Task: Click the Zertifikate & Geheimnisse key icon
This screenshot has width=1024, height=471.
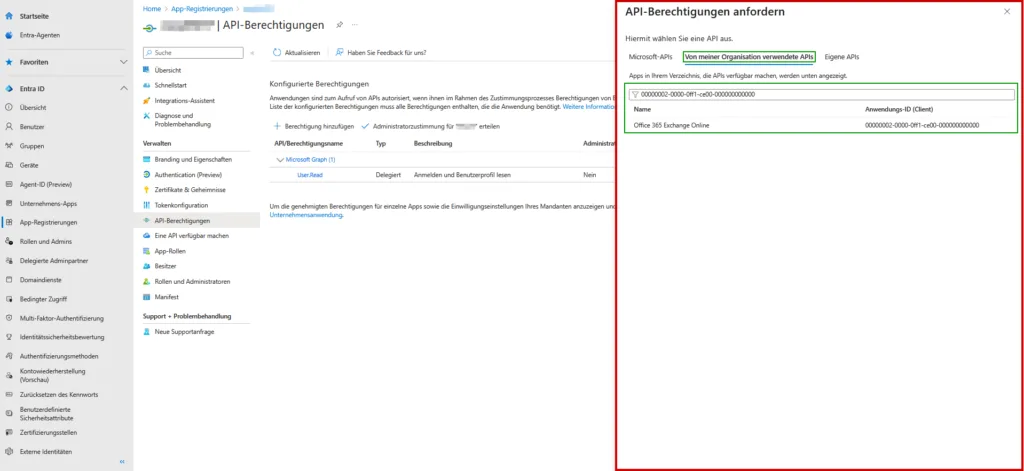Action: pos(147,190)
